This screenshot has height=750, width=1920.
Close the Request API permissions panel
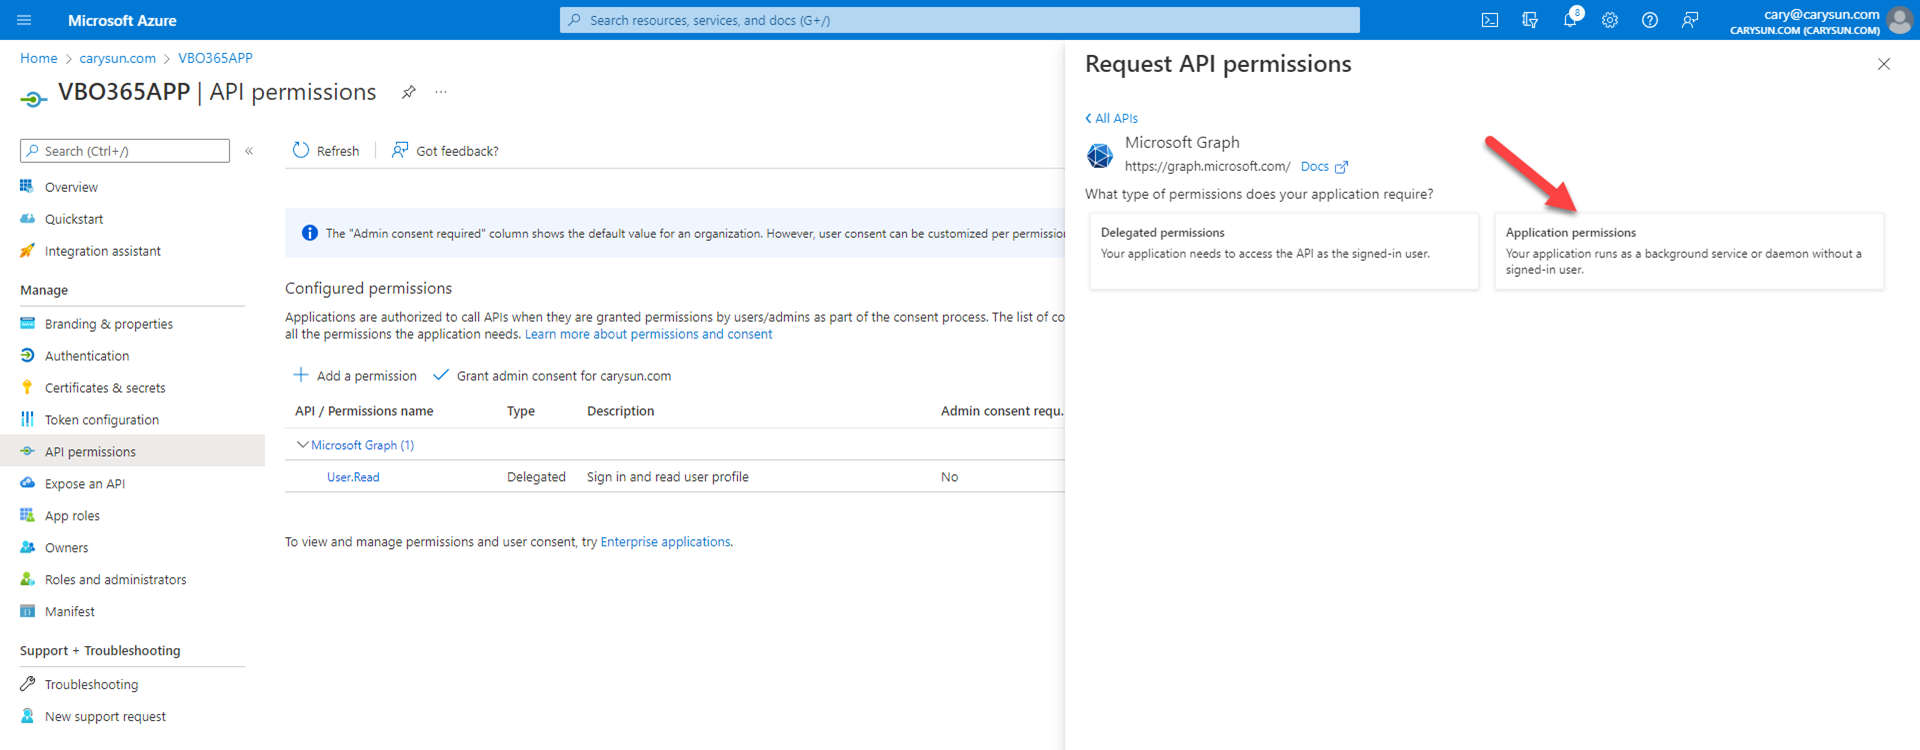1884,64
